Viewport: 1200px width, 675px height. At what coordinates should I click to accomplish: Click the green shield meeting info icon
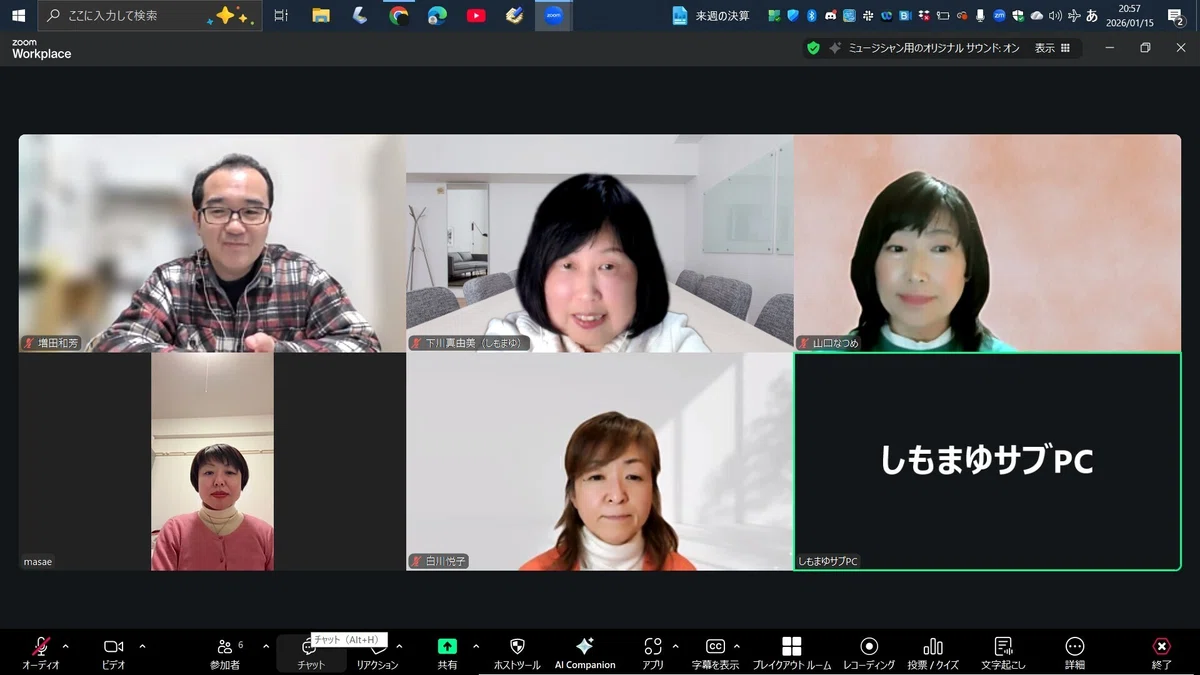click(x=813, y=48)
